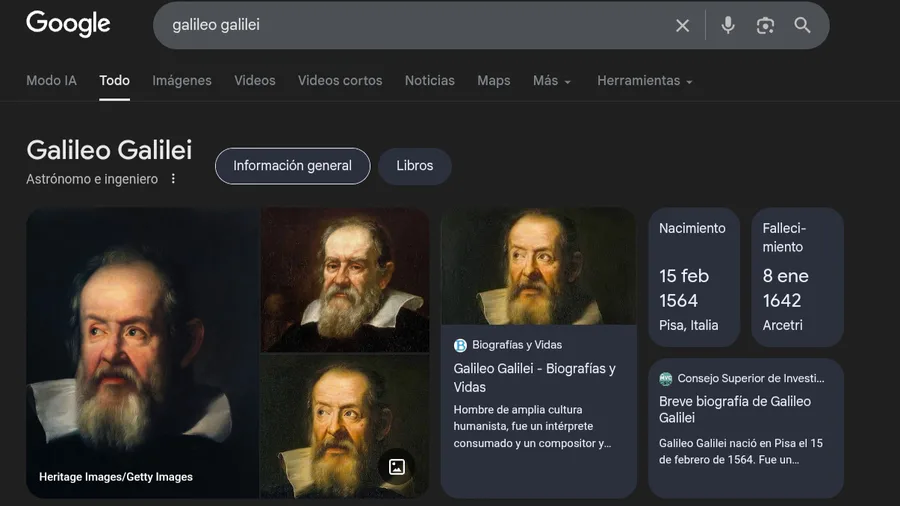Screen dimensions: 900x506
Task: Click the Galileo Galilei panel heading
Action: pyautogui.click(x=109, y=150)
